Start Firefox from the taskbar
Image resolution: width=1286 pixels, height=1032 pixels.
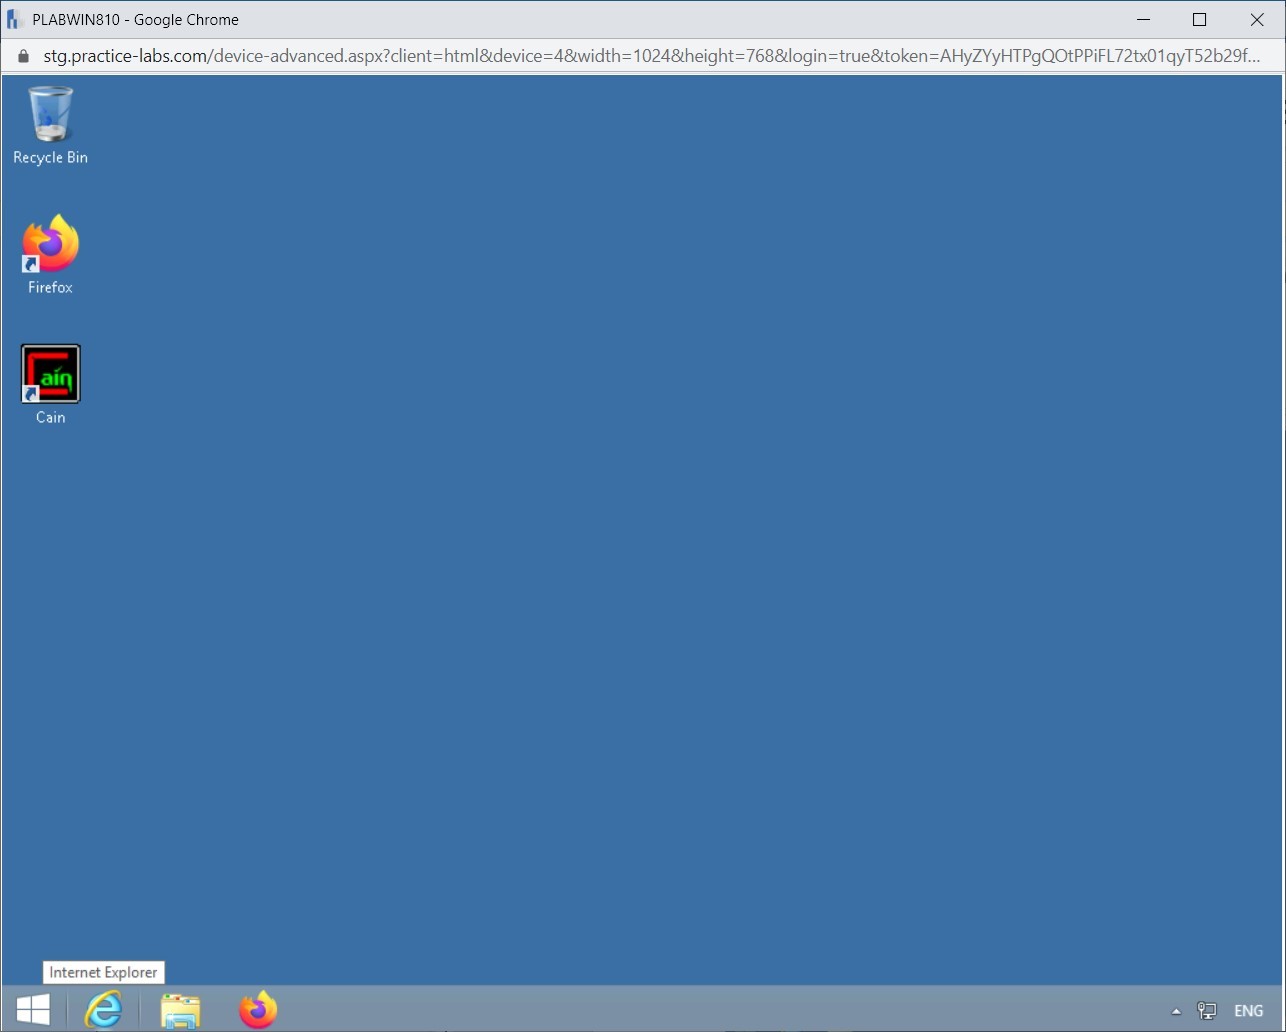coord(258,1009)
